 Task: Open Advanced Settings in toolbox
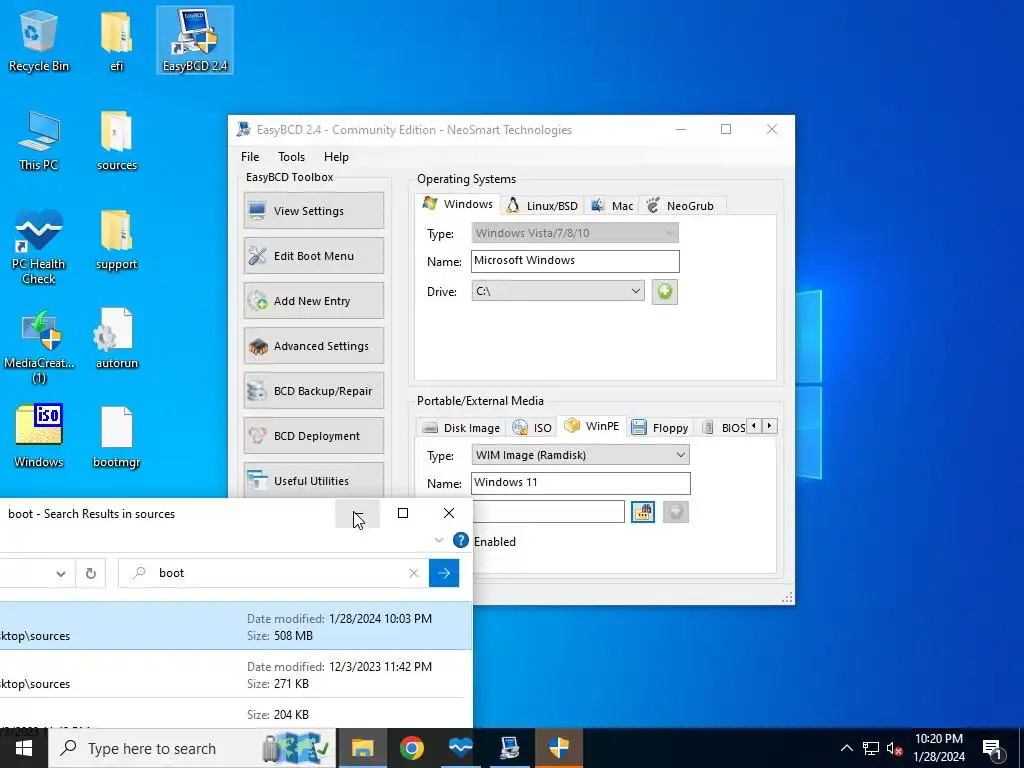coord(313,345)
